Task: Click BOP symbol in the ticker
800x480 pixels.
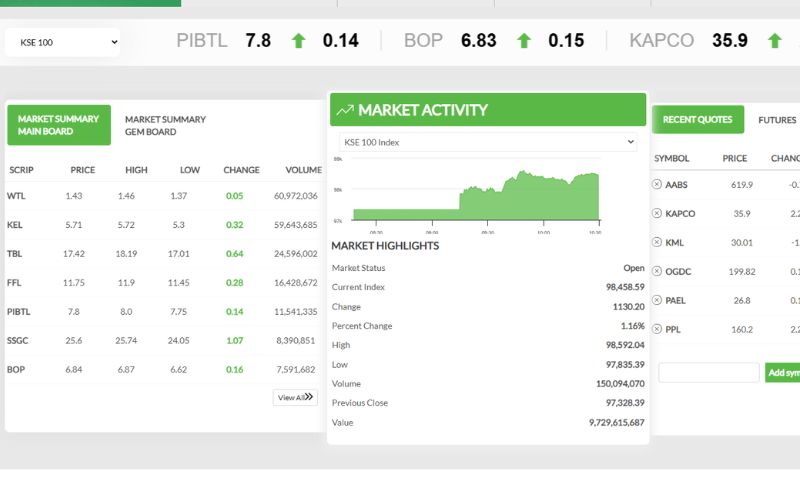Action: coord(423,40)
